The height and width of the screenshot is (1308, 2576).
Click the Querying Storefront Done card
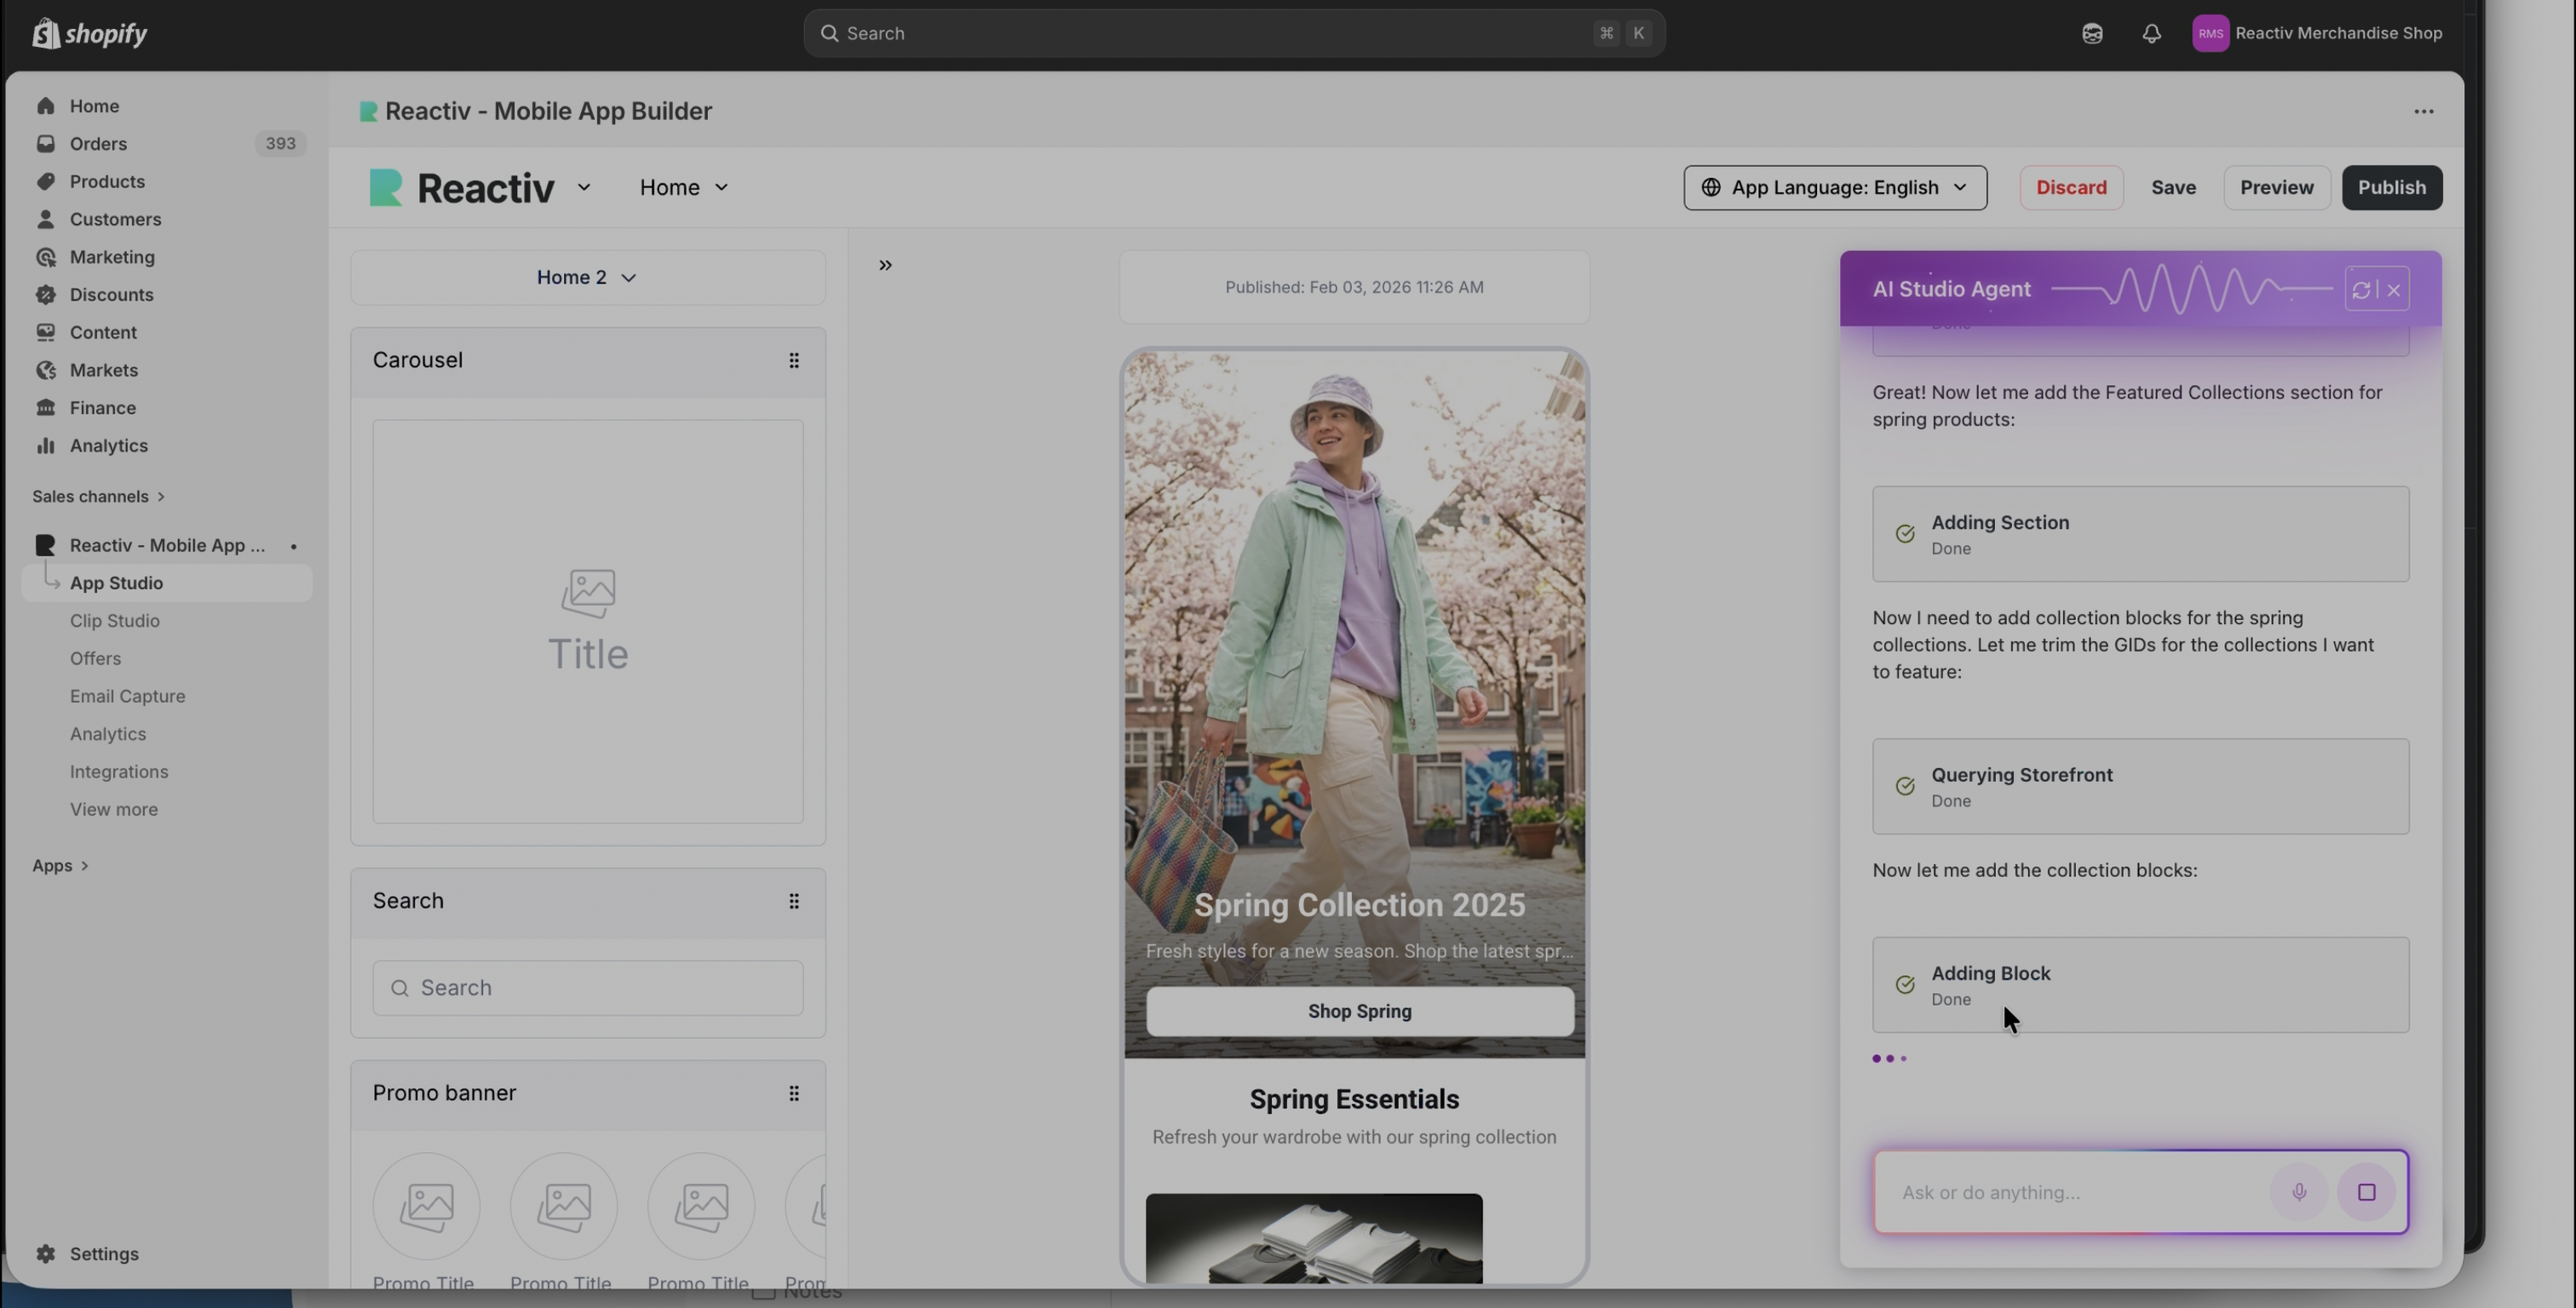click(x=2140, y=787)
